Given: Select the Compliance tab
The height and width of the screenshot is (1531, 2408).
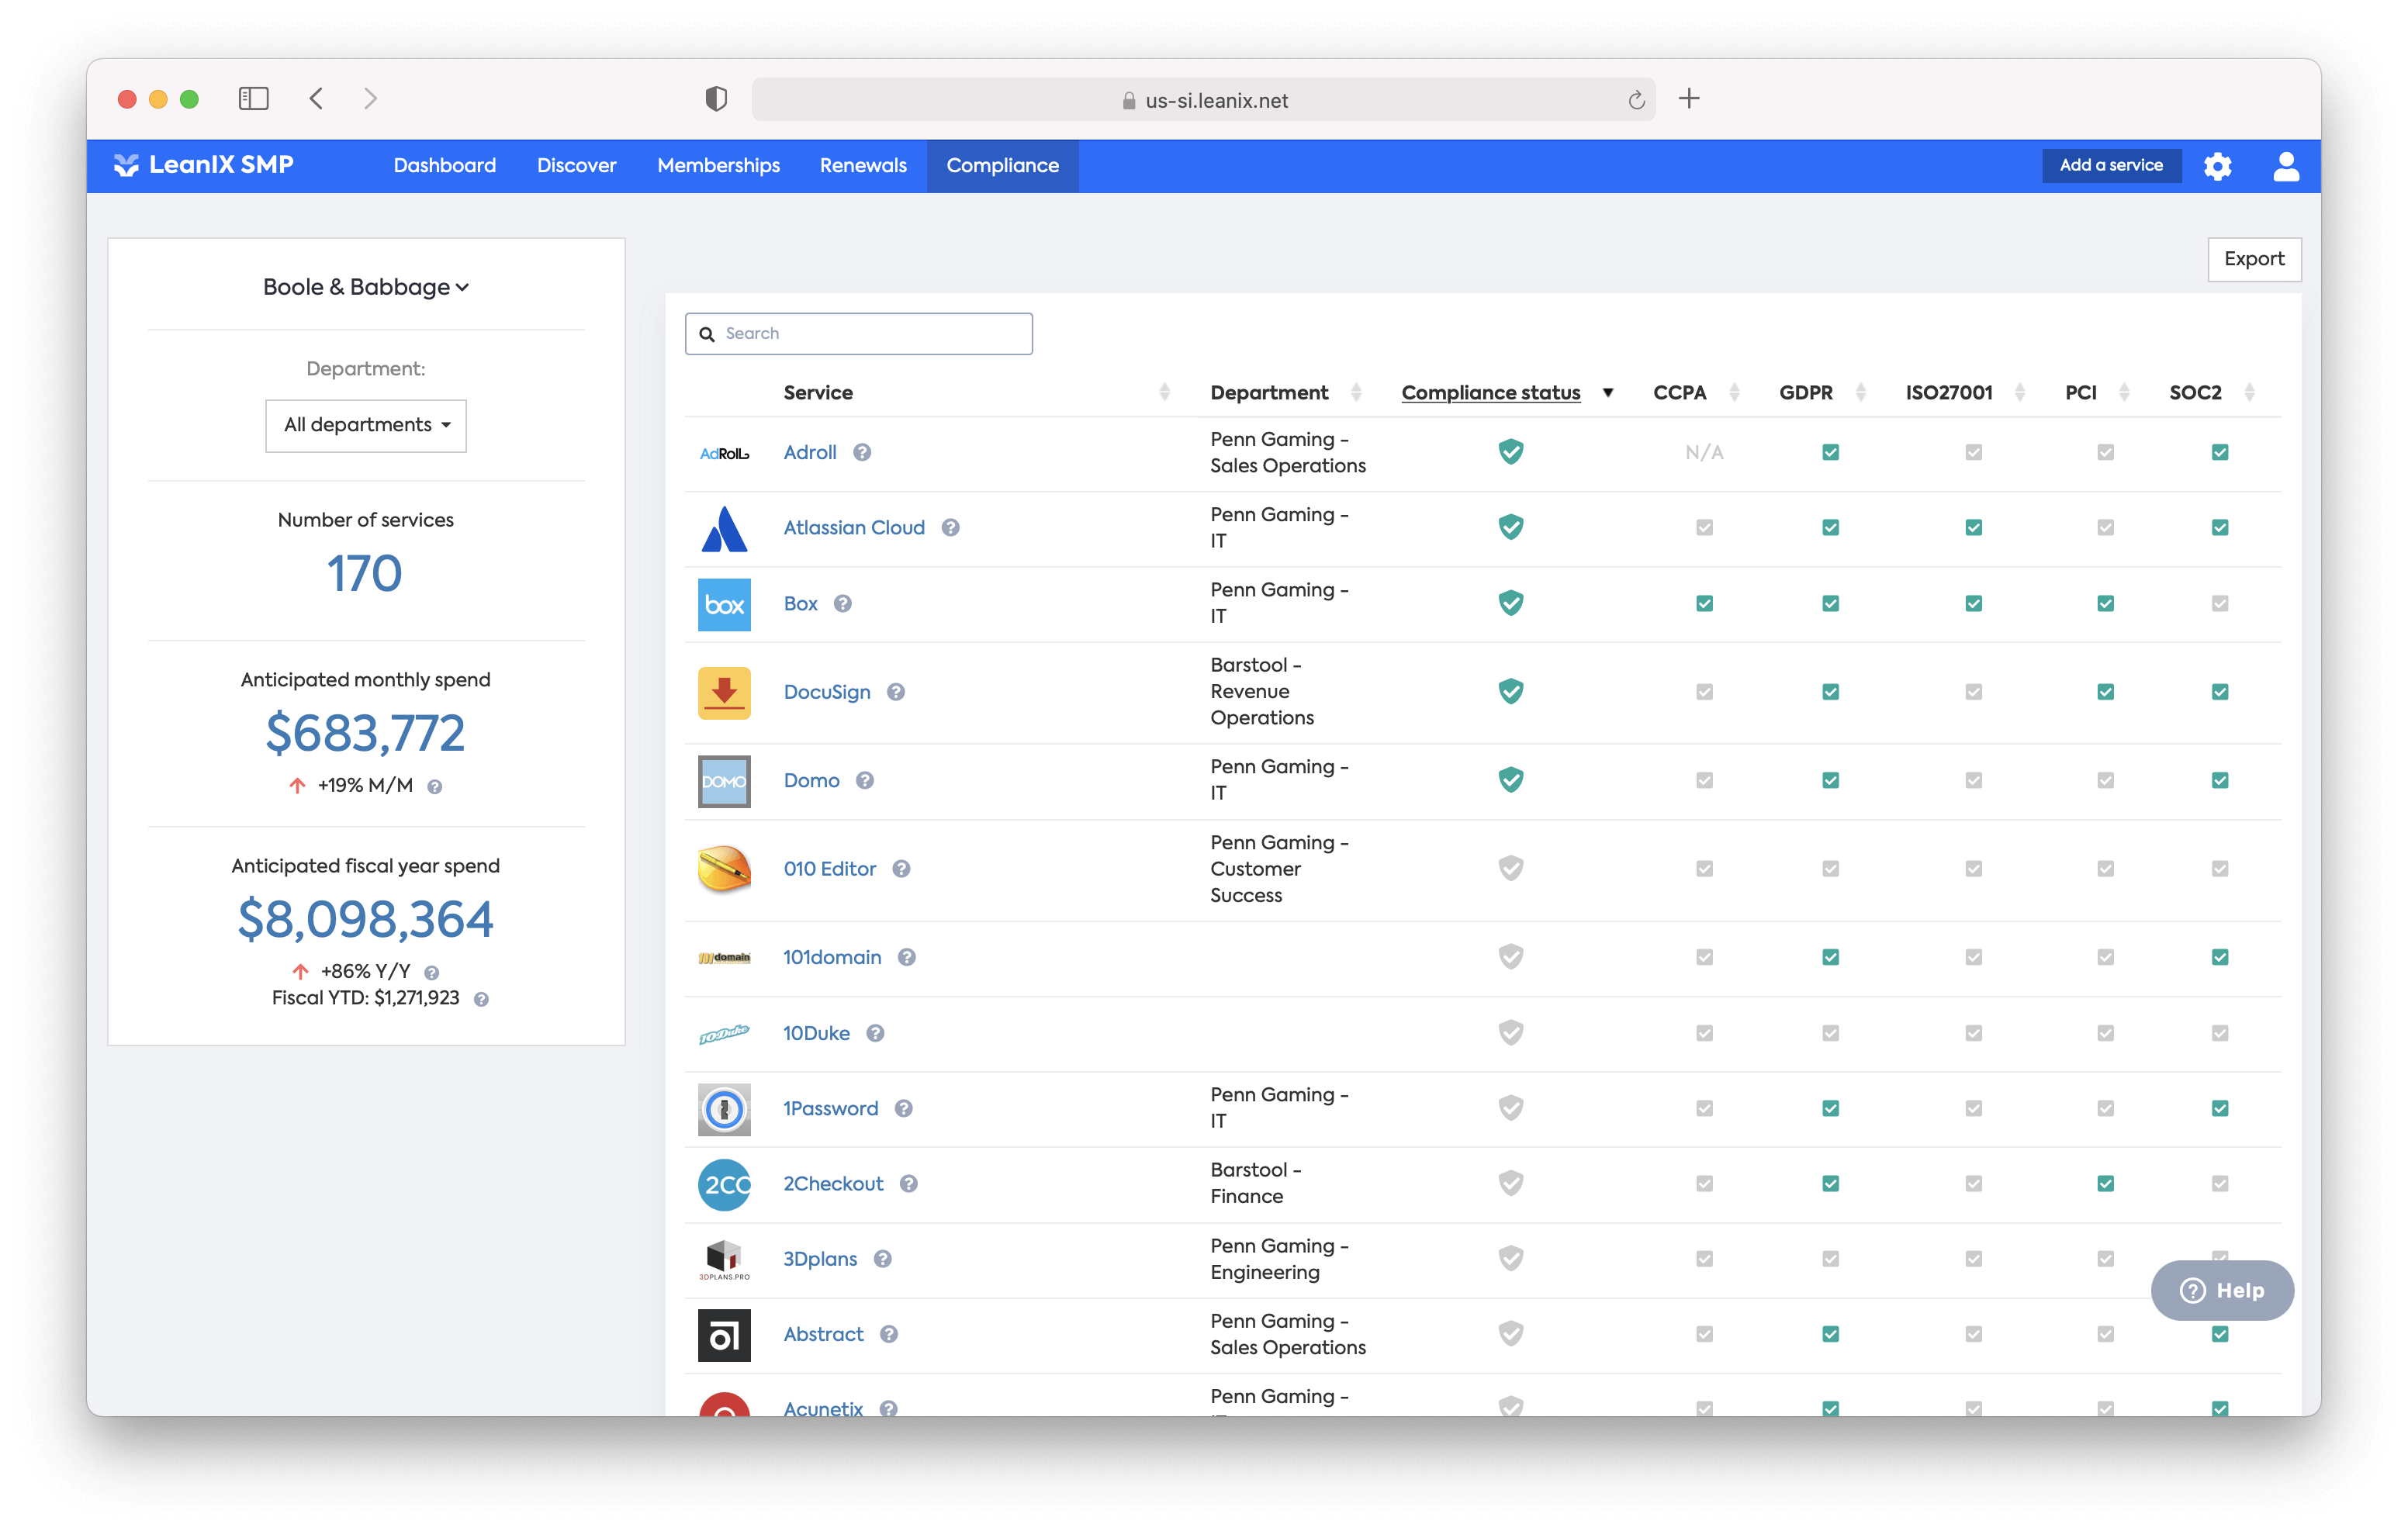Looking at the screenshot, I should pyautogui.click(x=1002, y=166).
